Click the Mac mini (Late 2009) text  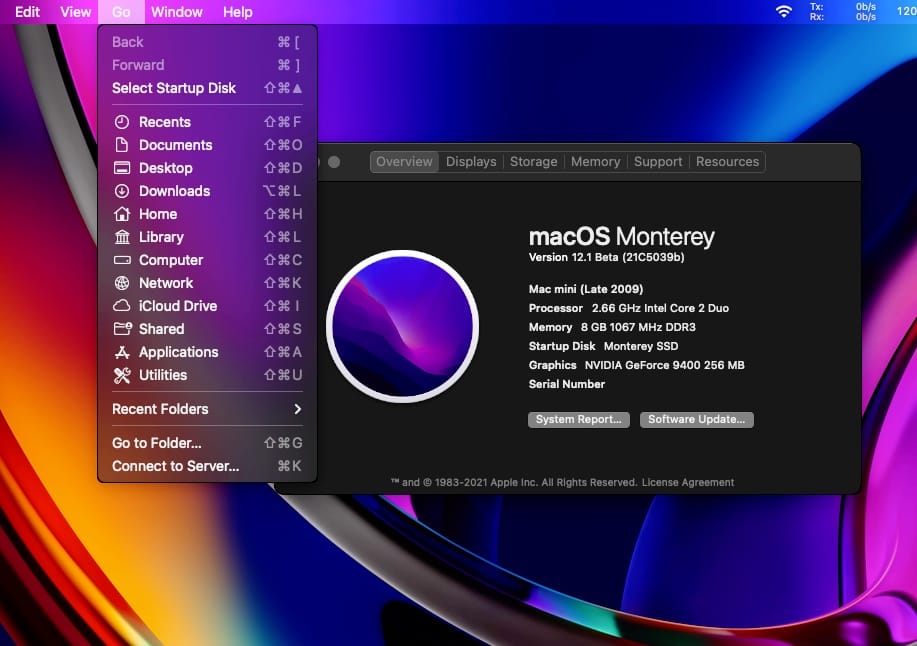point(586,289)
